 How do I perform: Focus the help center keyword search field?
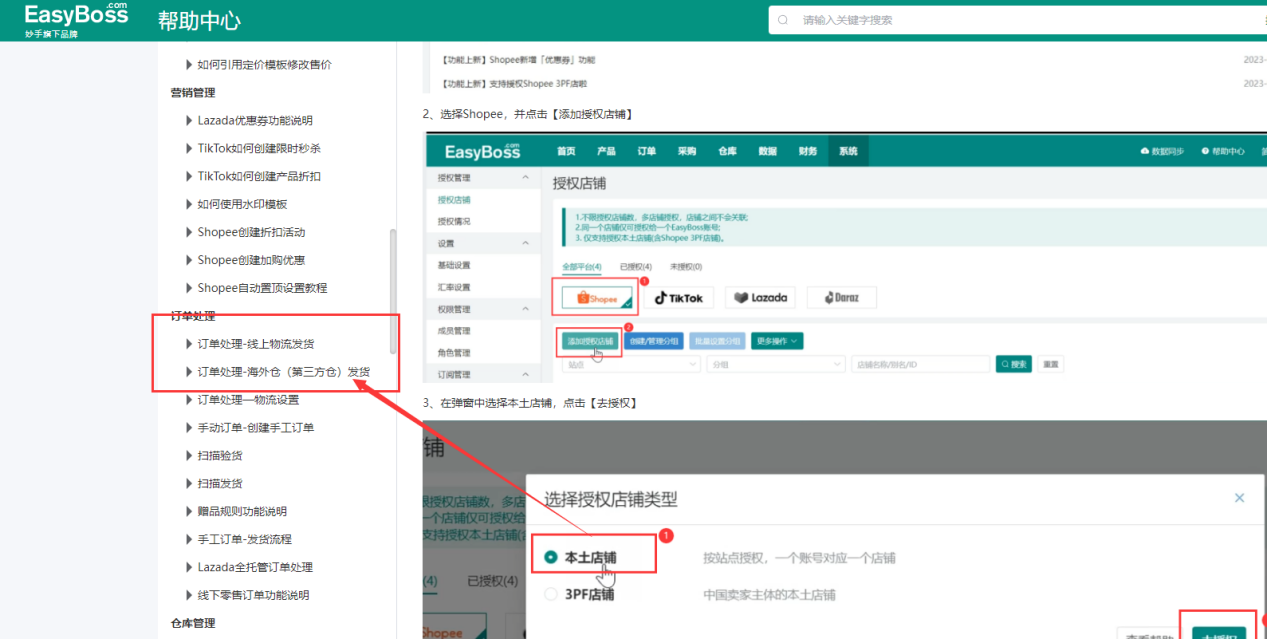1018,20
